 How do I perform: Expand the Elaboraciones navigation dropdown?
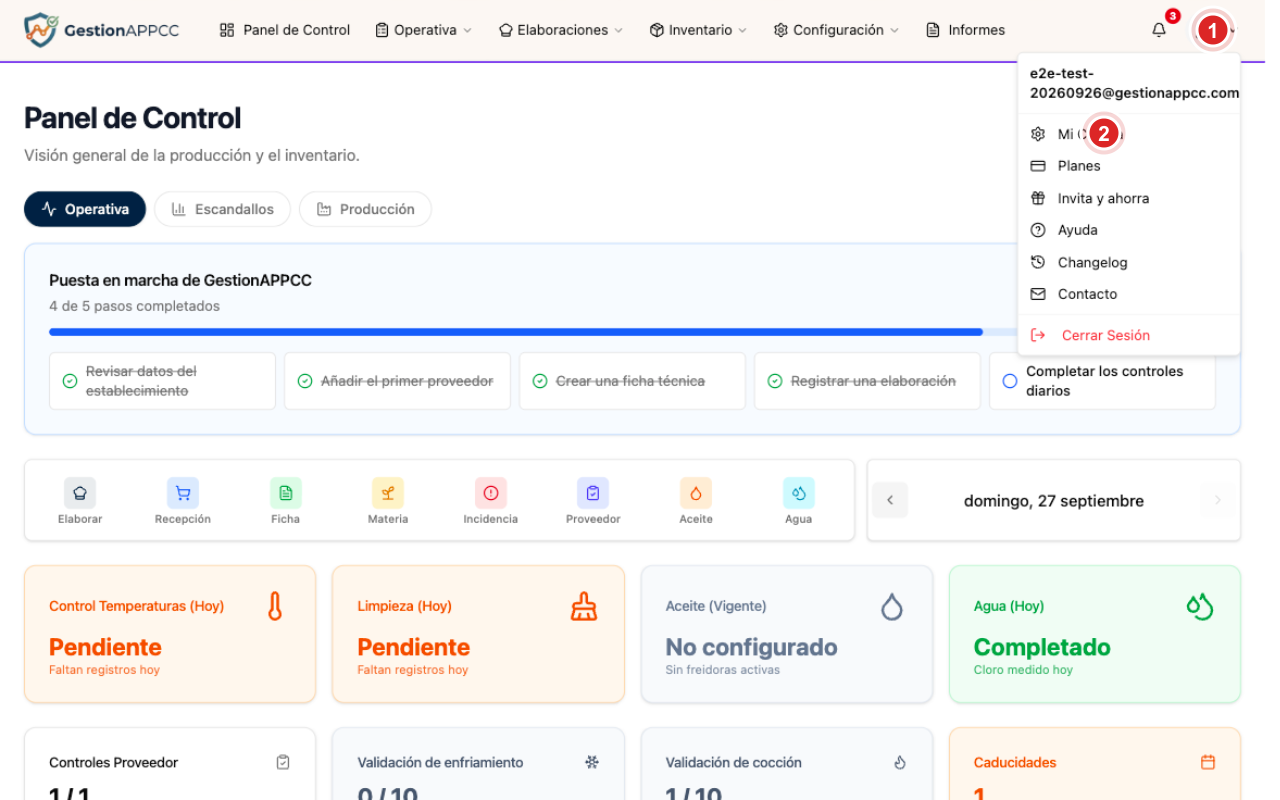(561, 30)
